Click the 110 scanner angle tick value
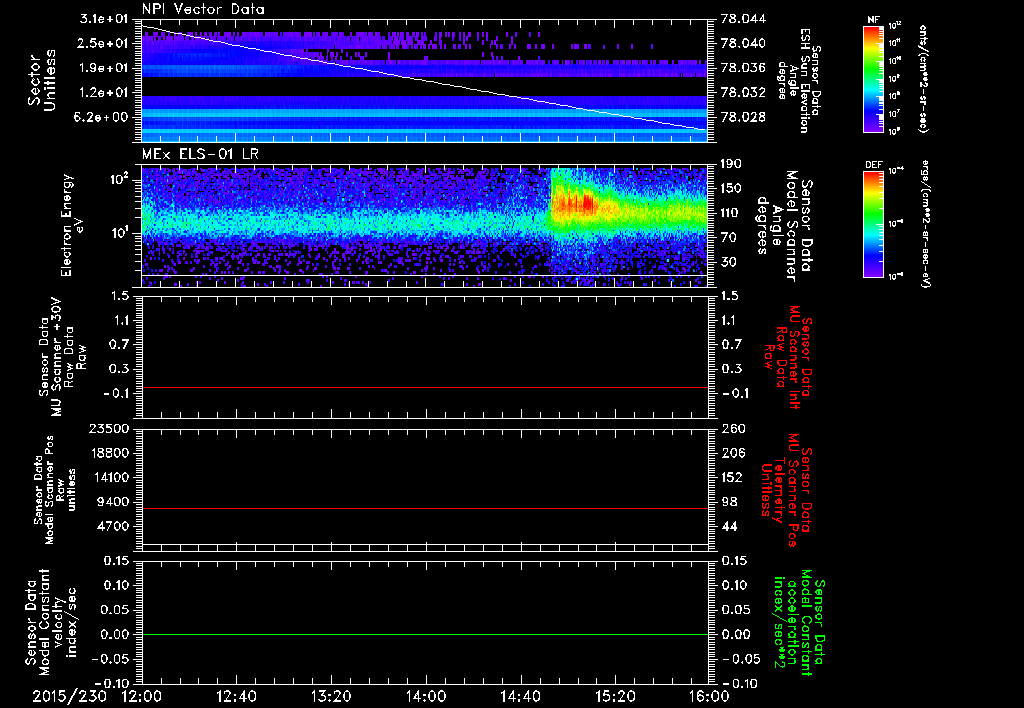The image size is (1024, 708). pyautogui.click(x=732, y=213)
